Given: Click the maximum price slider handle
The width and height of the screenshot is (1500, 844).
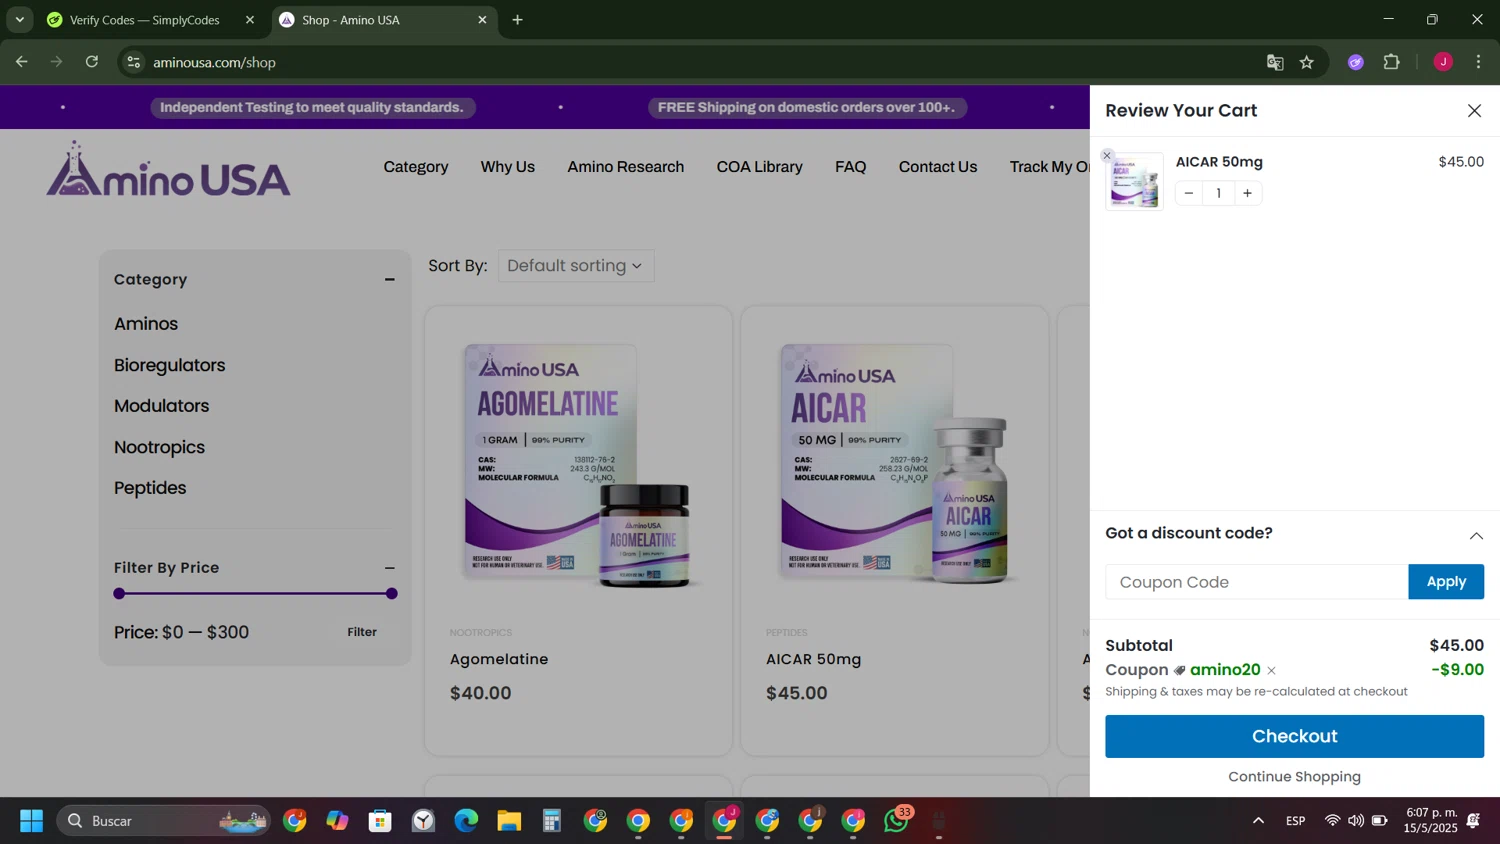Looking at the screenshot, I should tap(392, 594).
